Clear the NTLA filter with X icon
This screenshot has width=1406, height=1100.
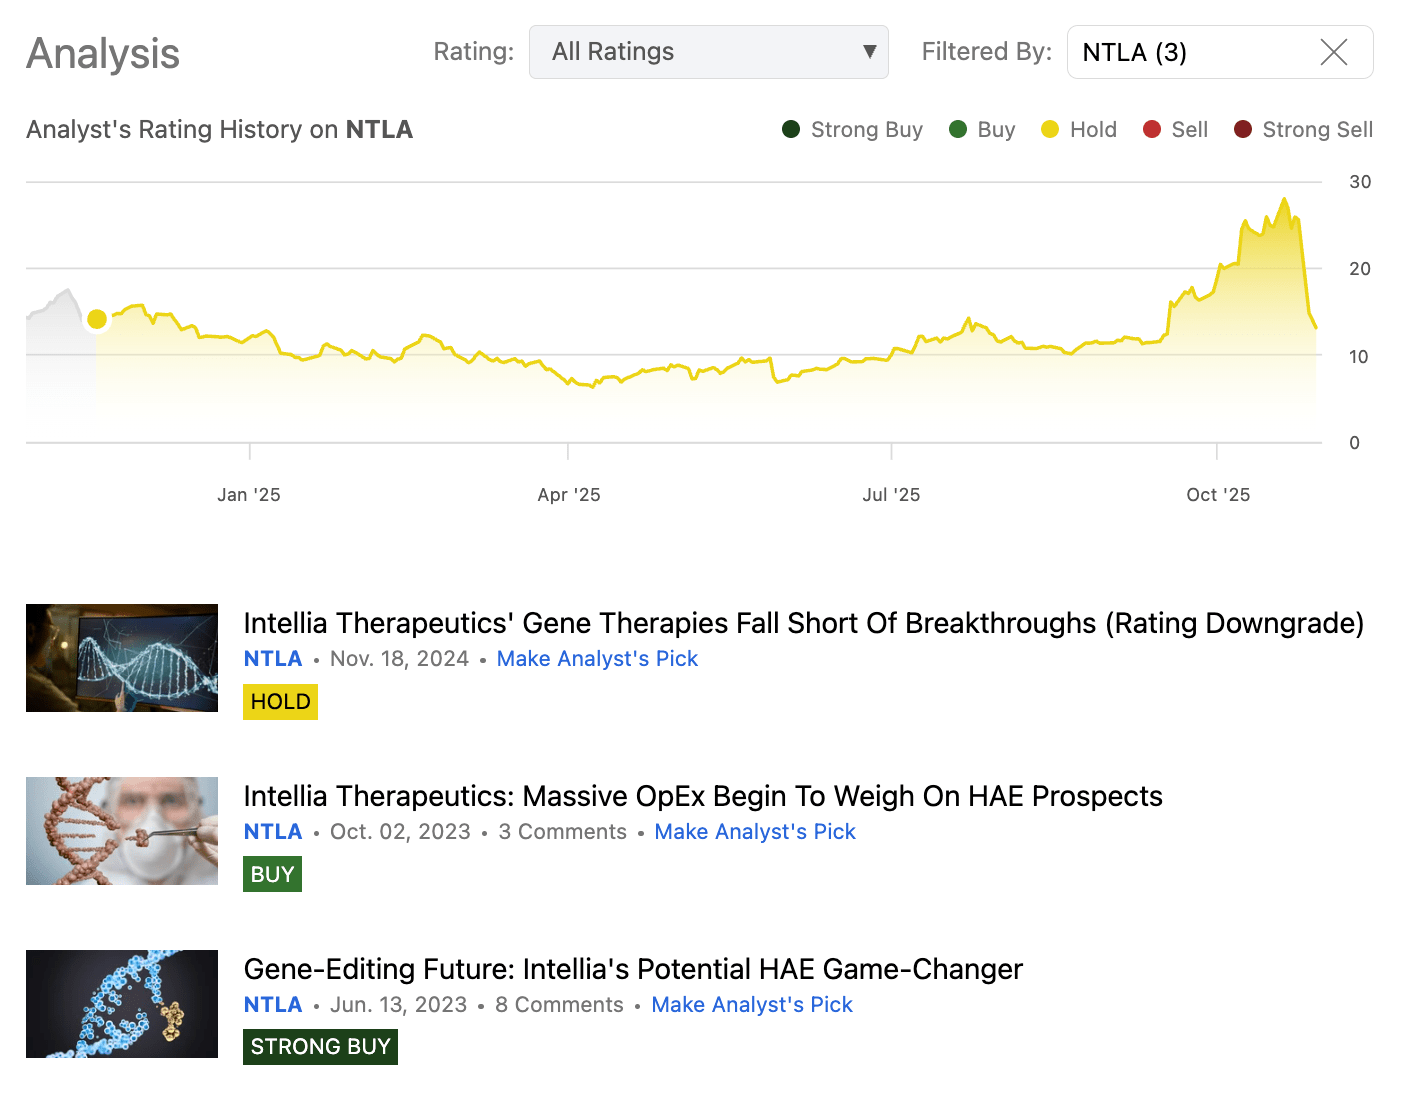(1333, 52)
